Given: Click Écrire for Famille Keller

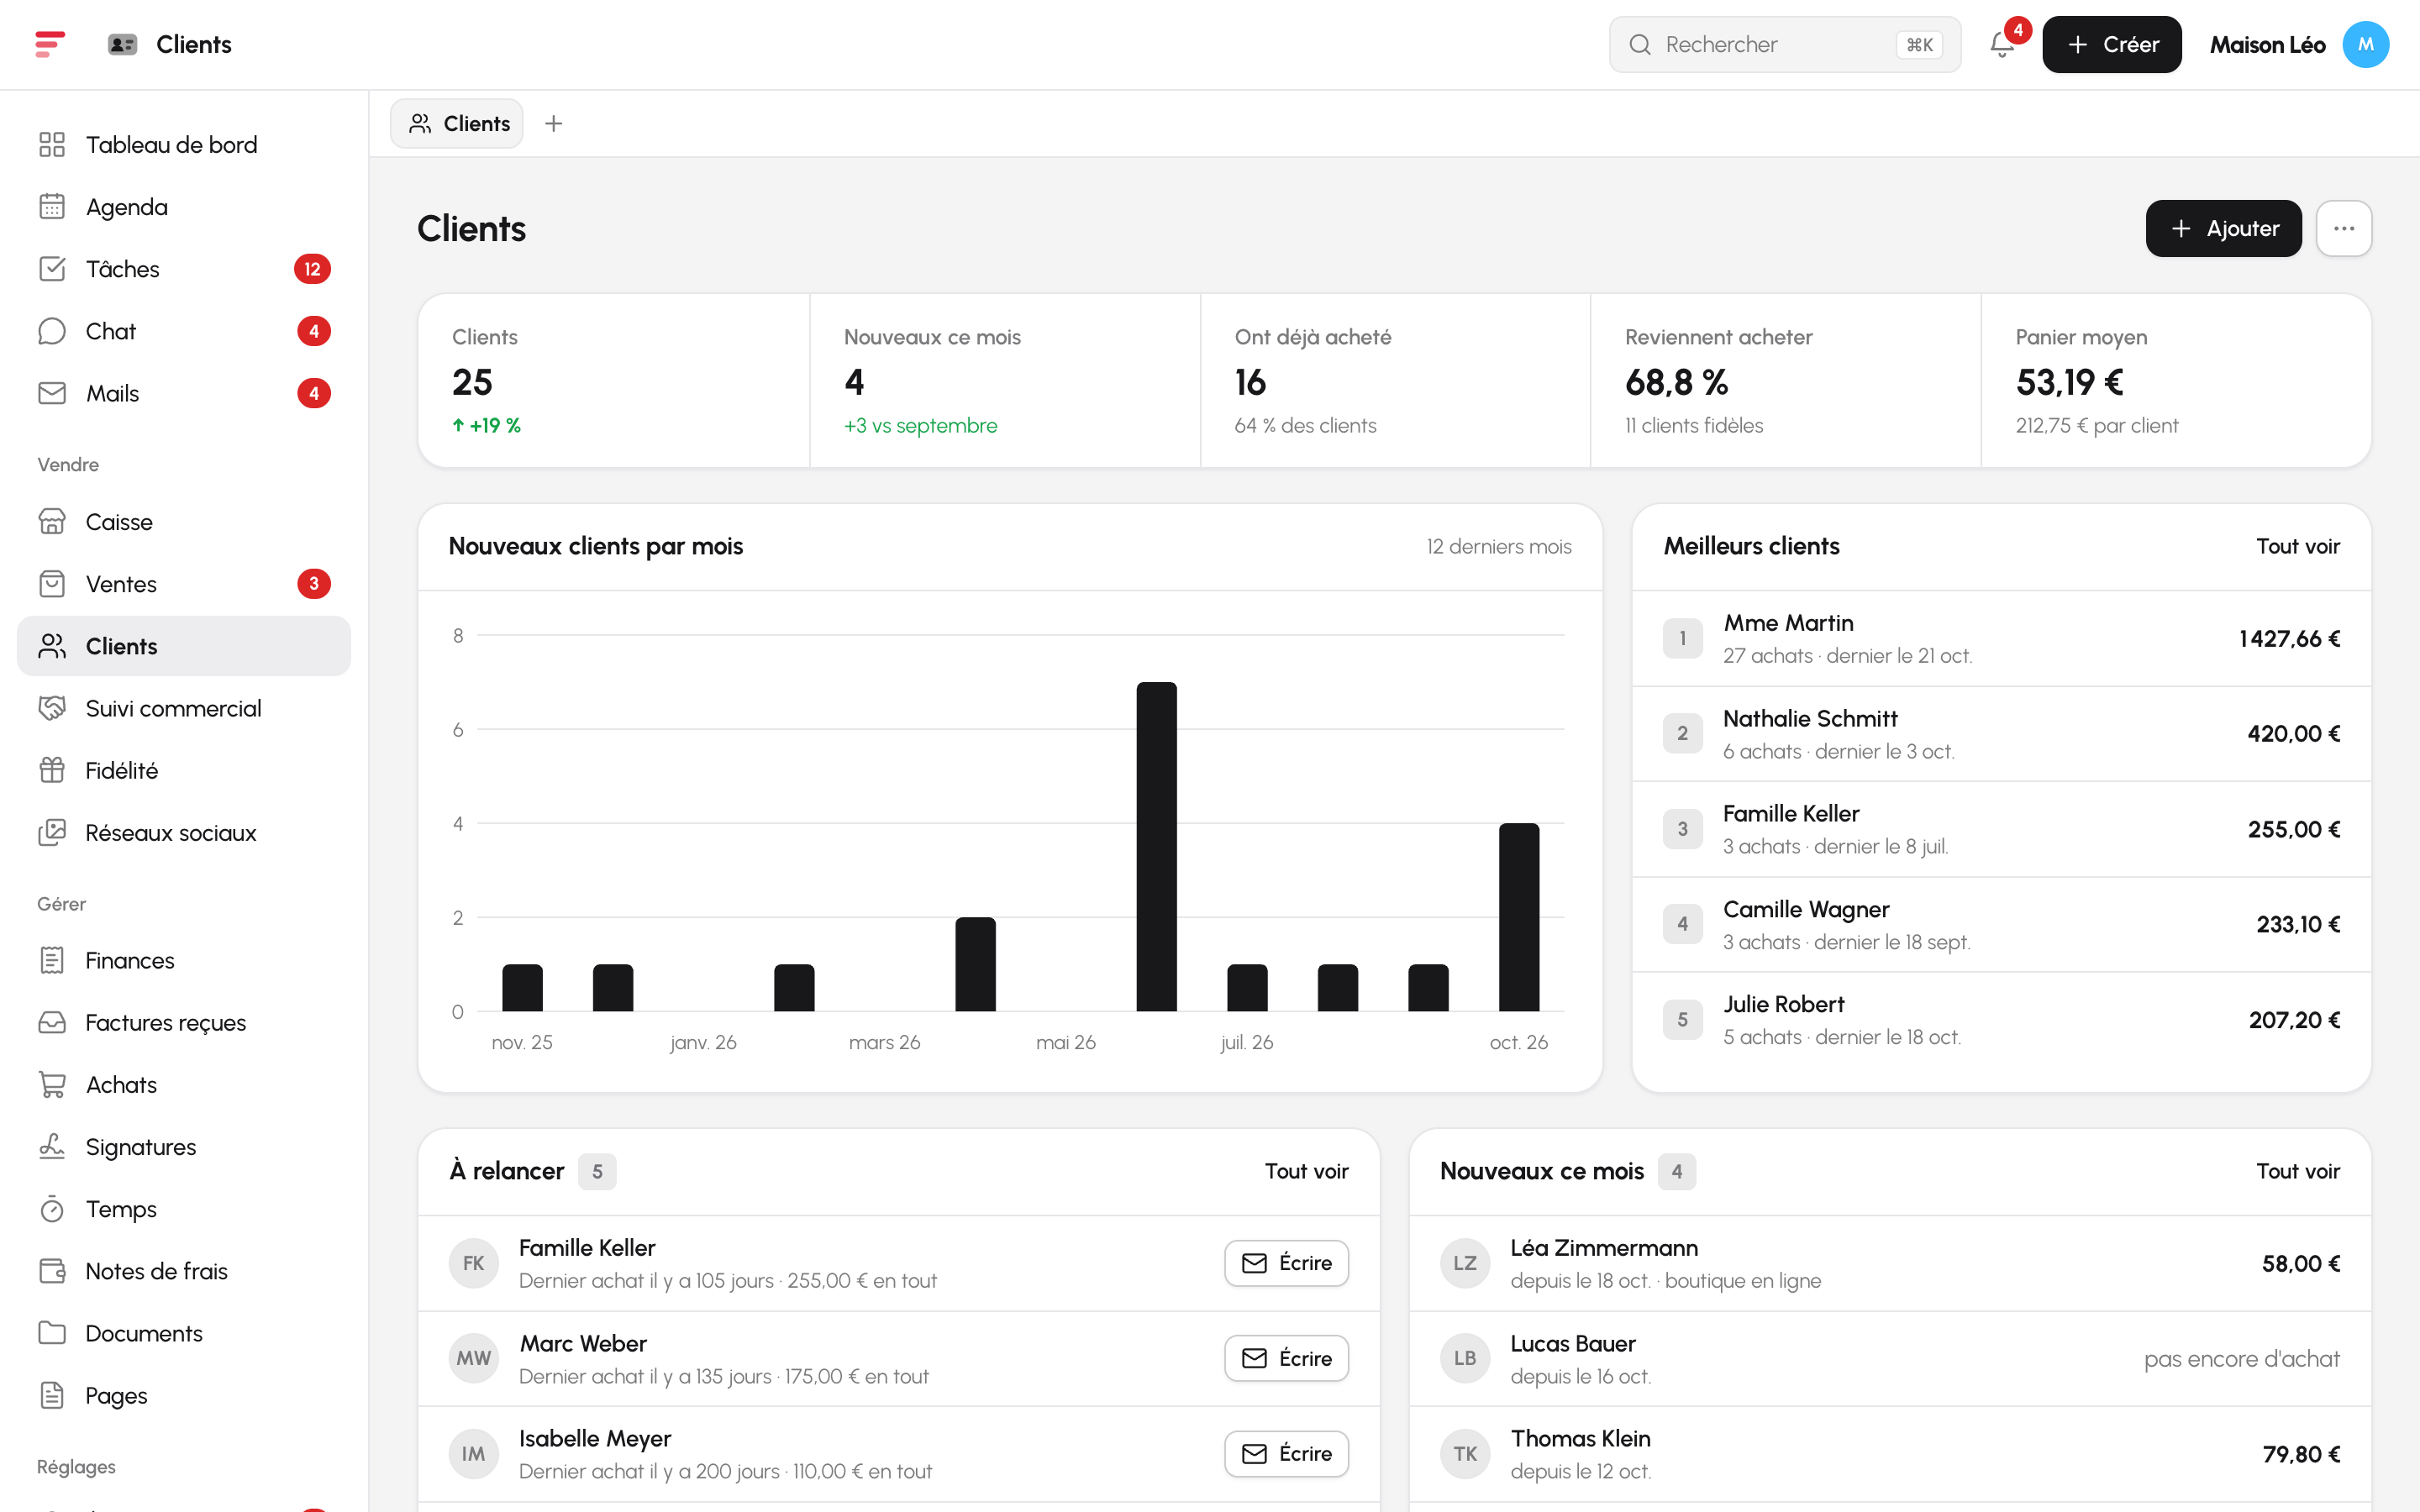Looking at the screenshot, I should [1286, 1263].
